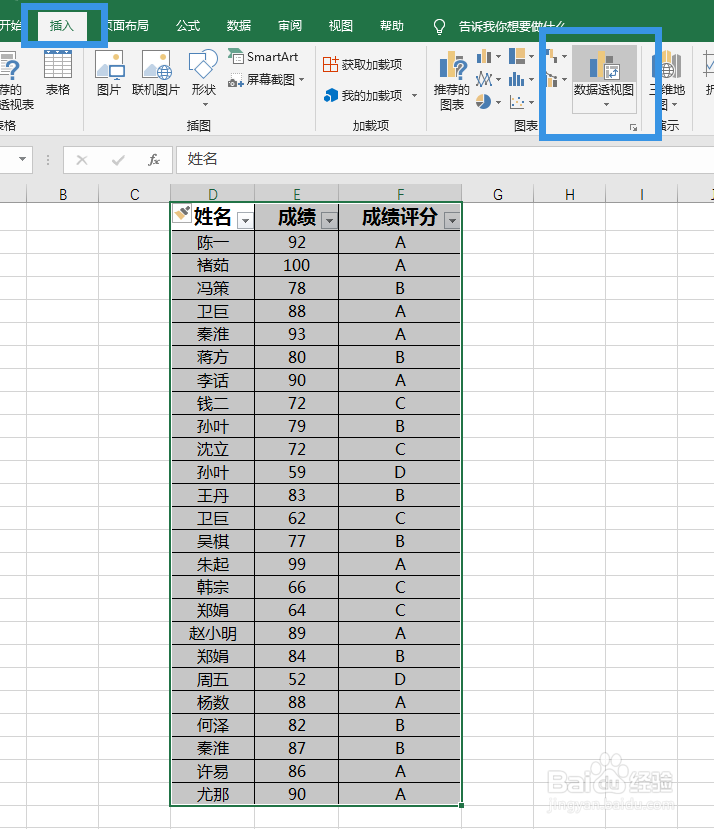Switch to the 审阅 Review tab
Image resolution: width=714 pixels, height=829 pixels.
coord(290,26)
